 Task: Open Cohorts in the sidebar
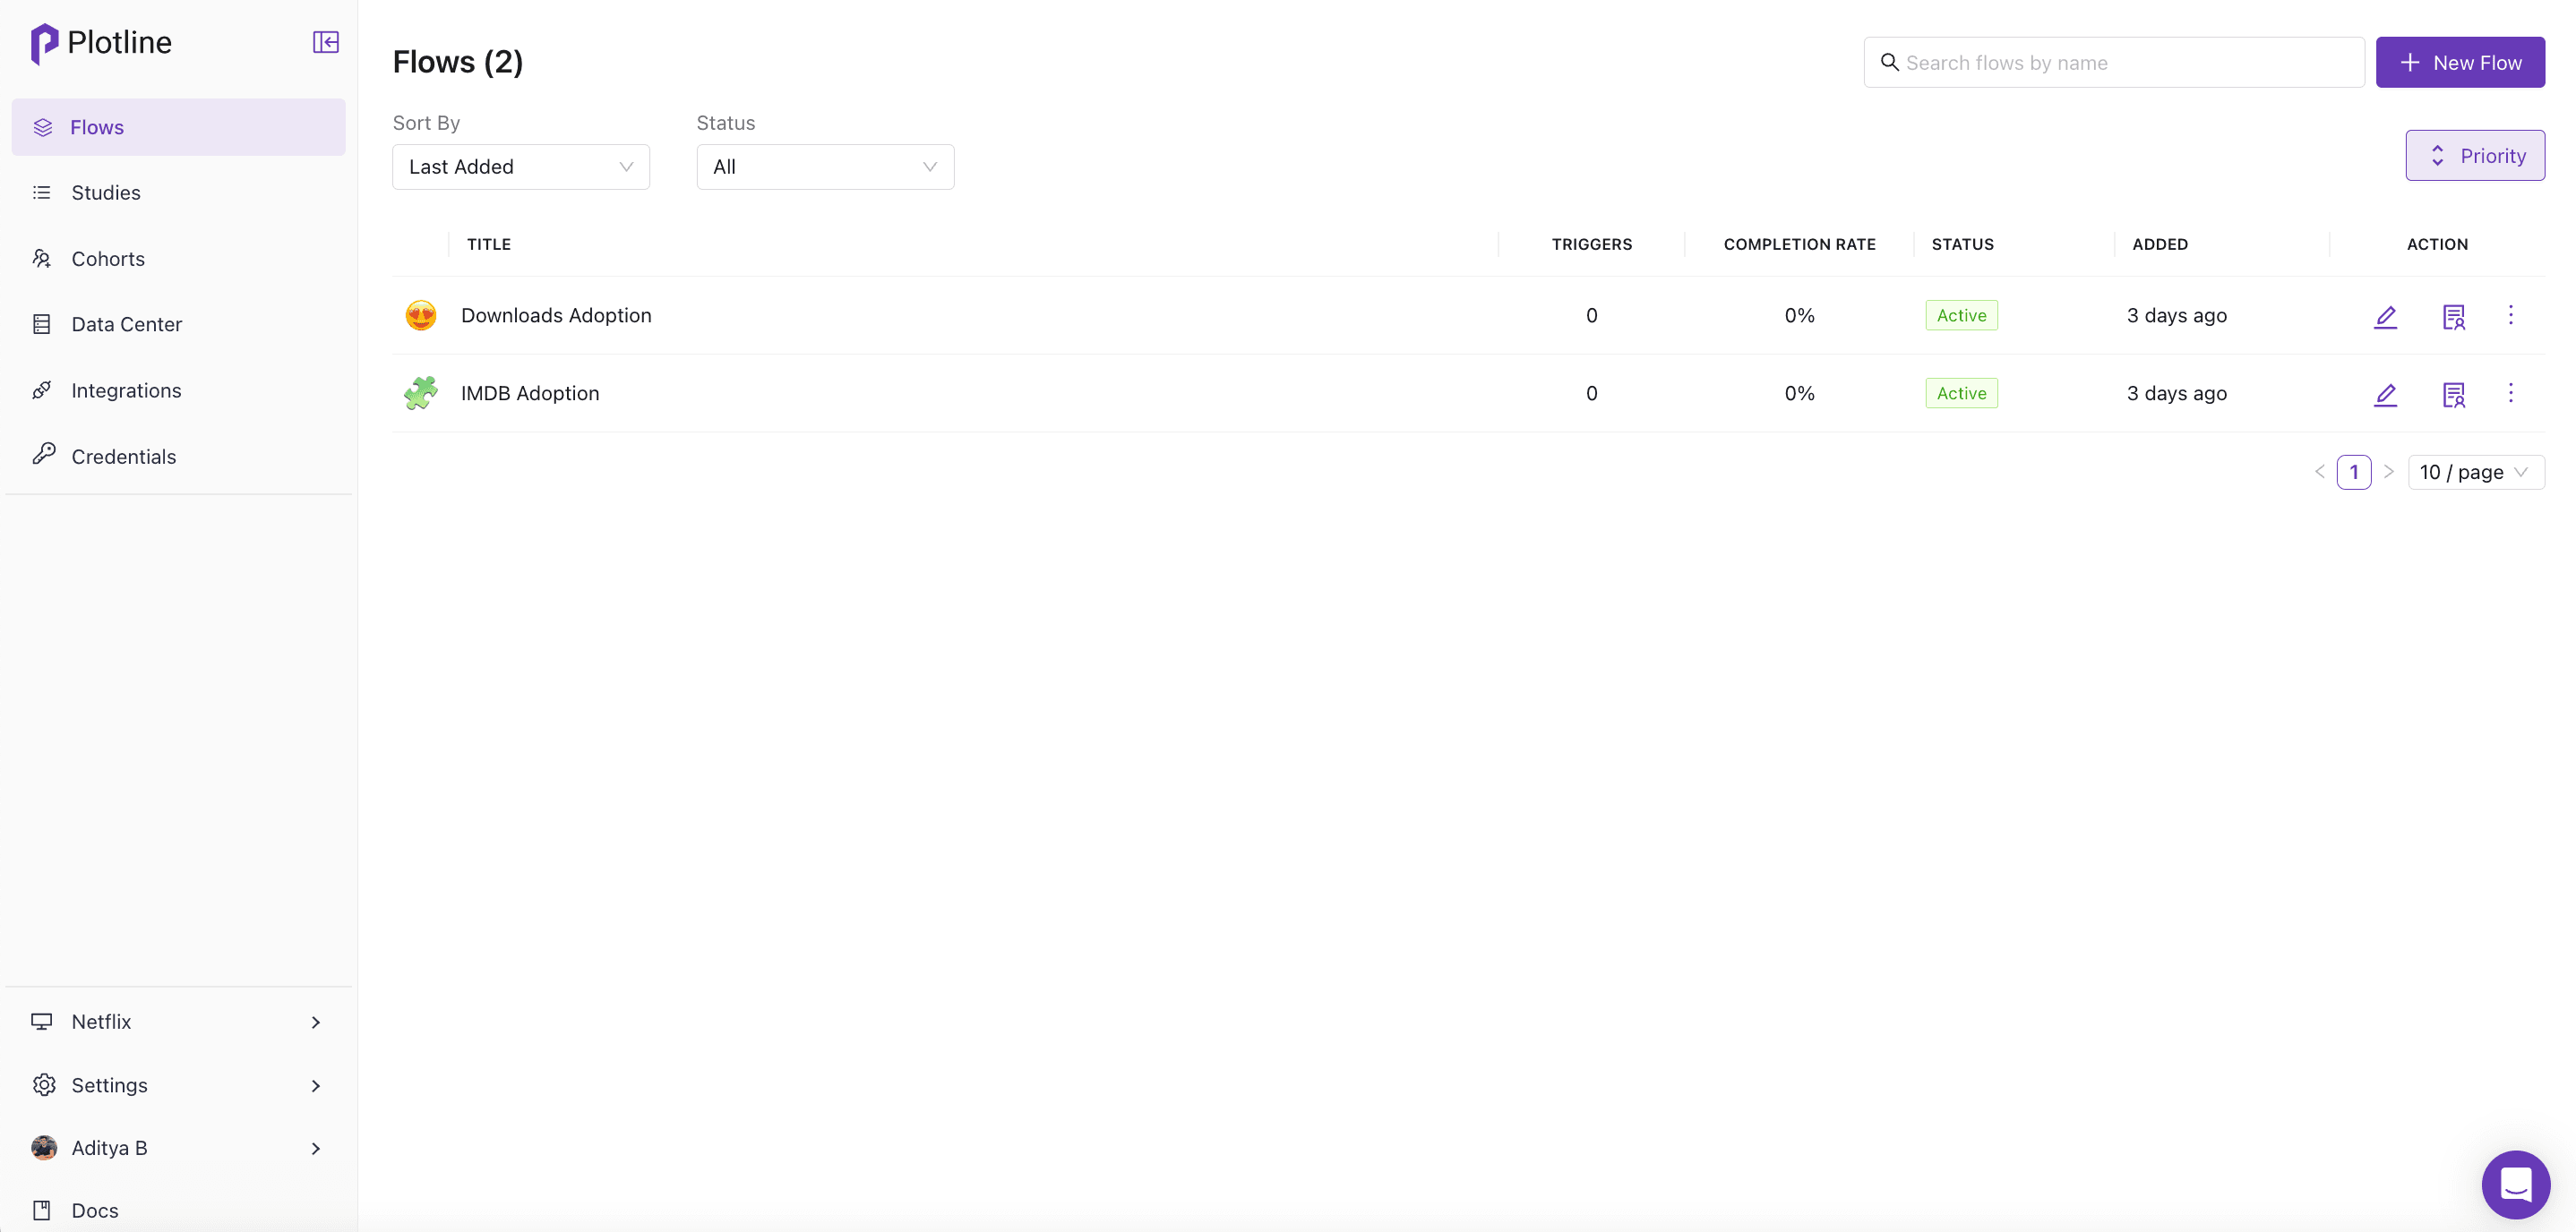(108, 259)
